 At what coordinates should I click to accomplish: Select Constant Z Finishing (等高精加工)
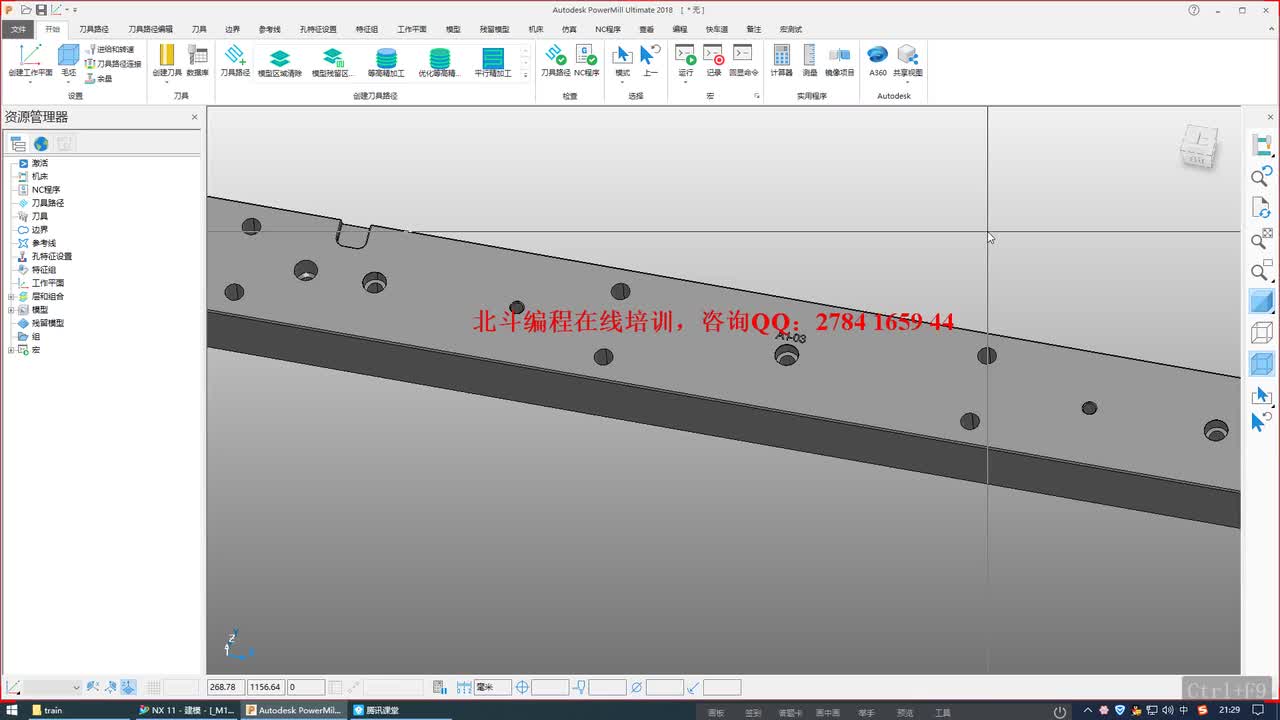[386, 62]
